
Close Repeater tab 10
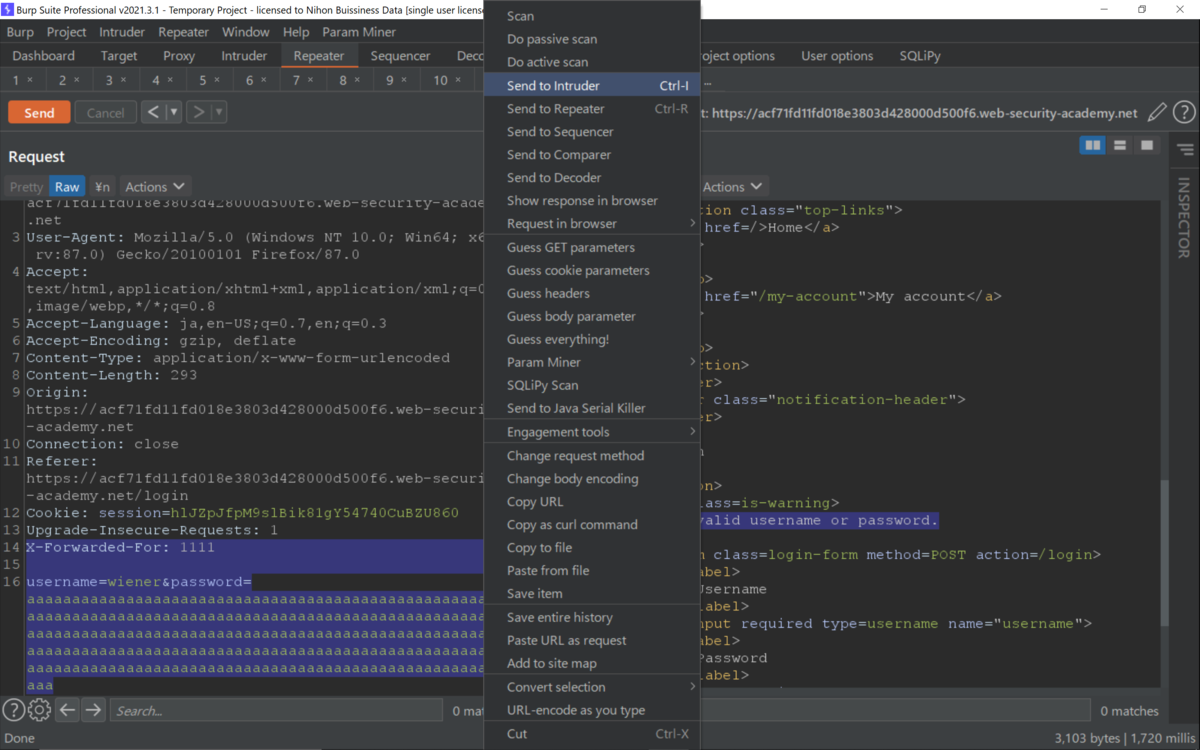coord(457,80)
